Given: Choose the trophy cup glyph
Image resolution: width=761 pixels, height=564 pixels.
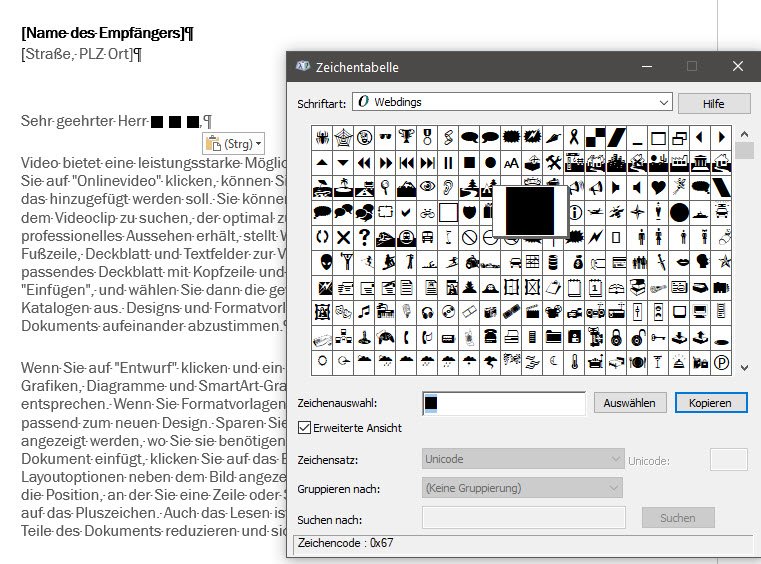Looking at the screenshot, I should [x=406, y=138].
